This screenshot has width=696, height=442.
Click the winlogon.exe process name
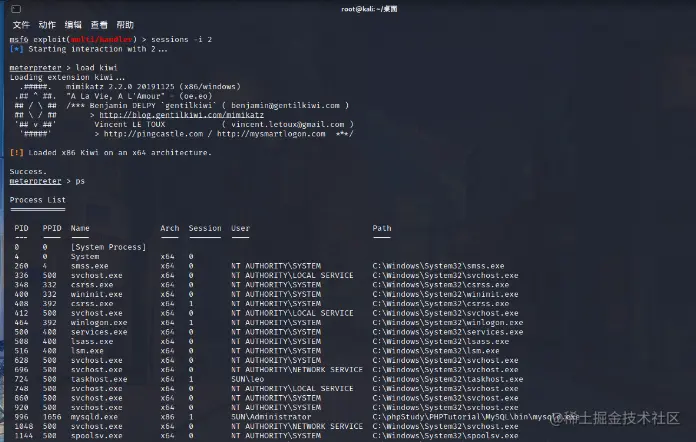click(x=99, y=323)
